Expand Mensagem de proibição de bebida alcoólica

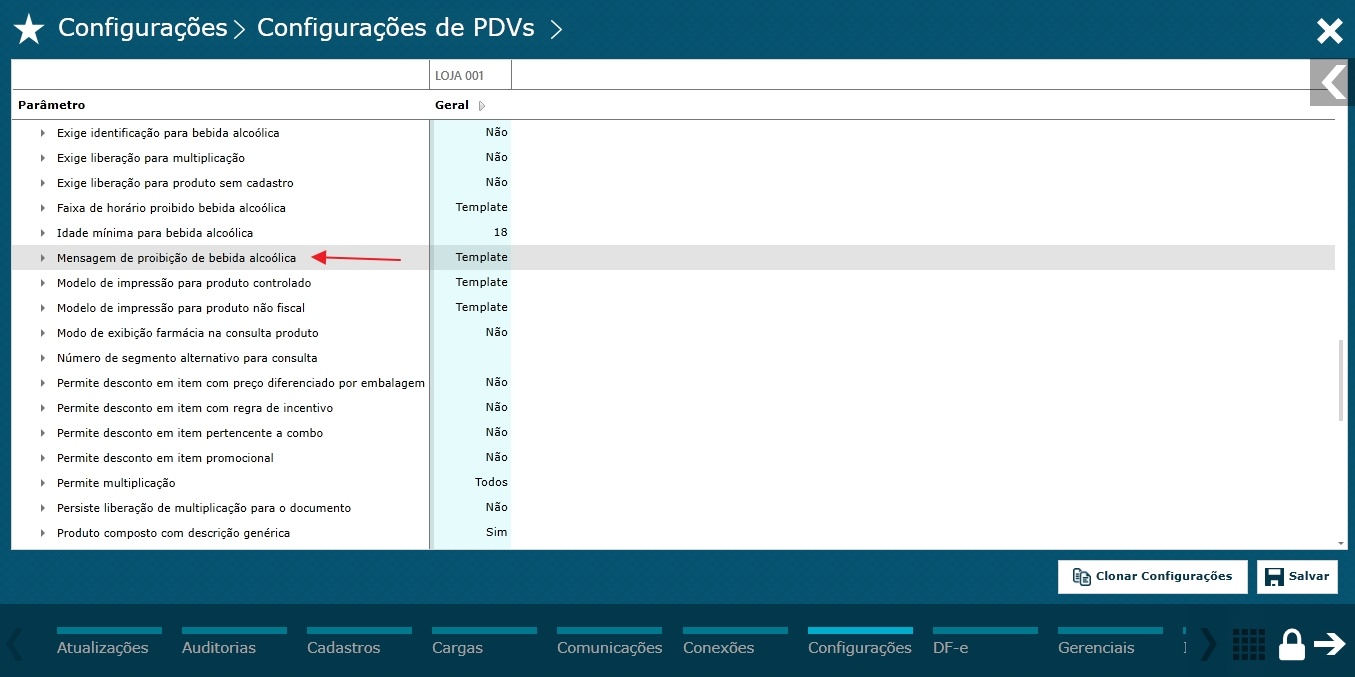tap(43, 258)
